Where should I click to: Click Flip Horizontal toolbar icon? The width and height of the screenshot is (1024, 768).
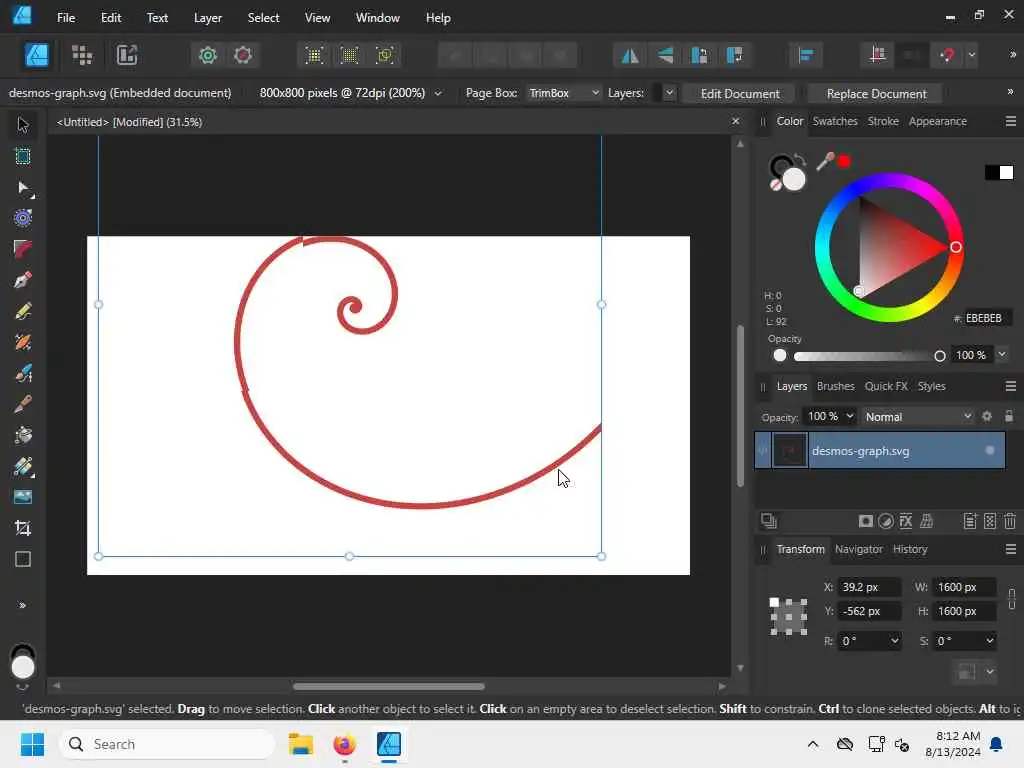click(x=630, y=56)
